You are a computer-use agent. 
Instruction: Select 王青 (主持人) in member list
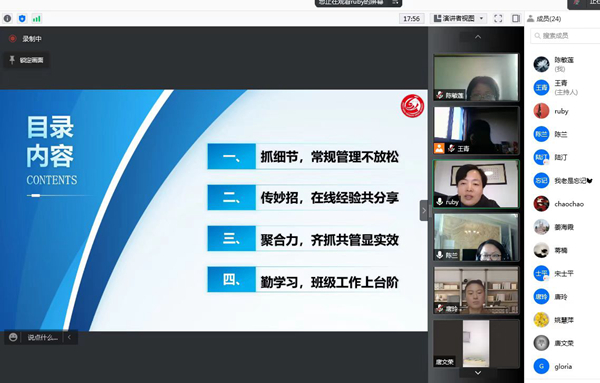coord(566,88)
